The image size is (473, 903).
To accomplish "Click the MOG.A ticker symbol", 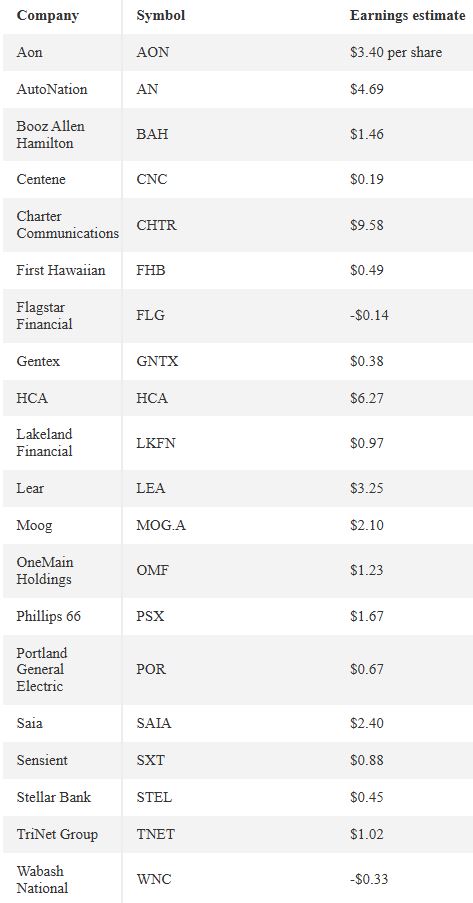I will pos(161,525).
